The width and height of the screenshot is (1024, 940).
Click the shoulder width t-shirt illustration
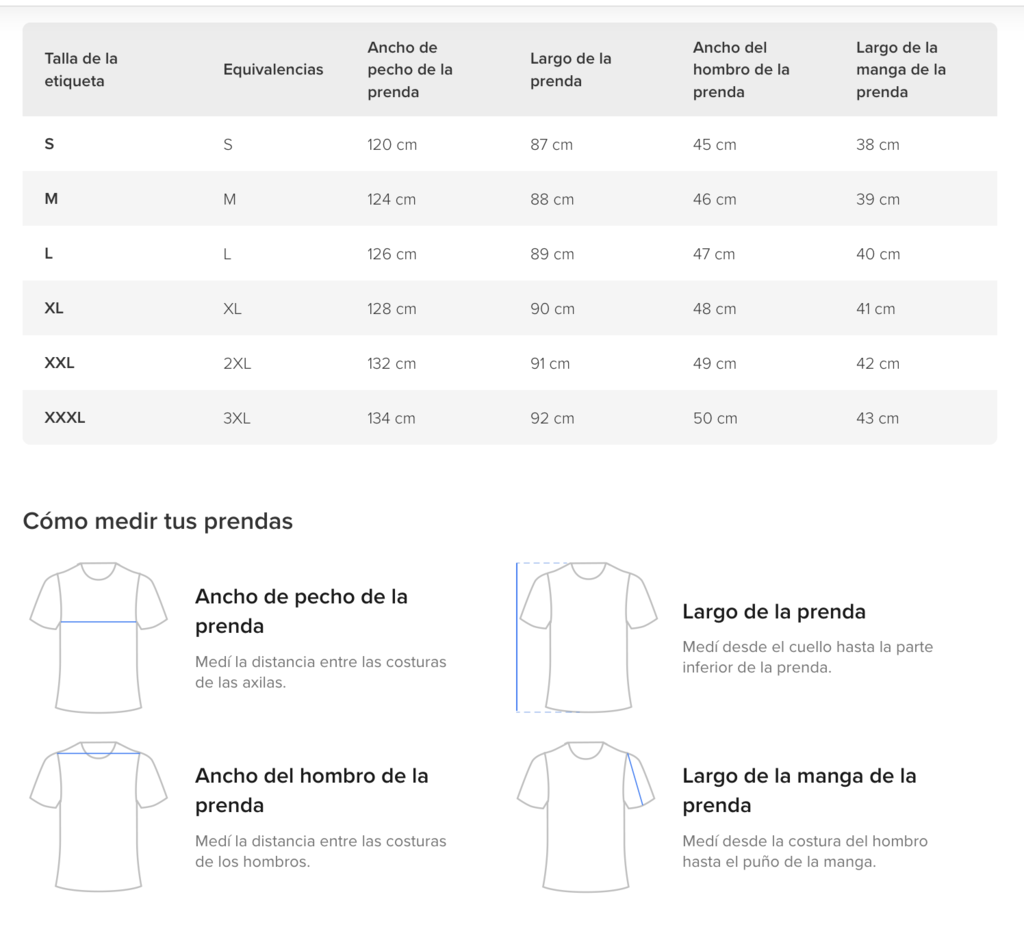pyautogui.click(x=99, y=816)
